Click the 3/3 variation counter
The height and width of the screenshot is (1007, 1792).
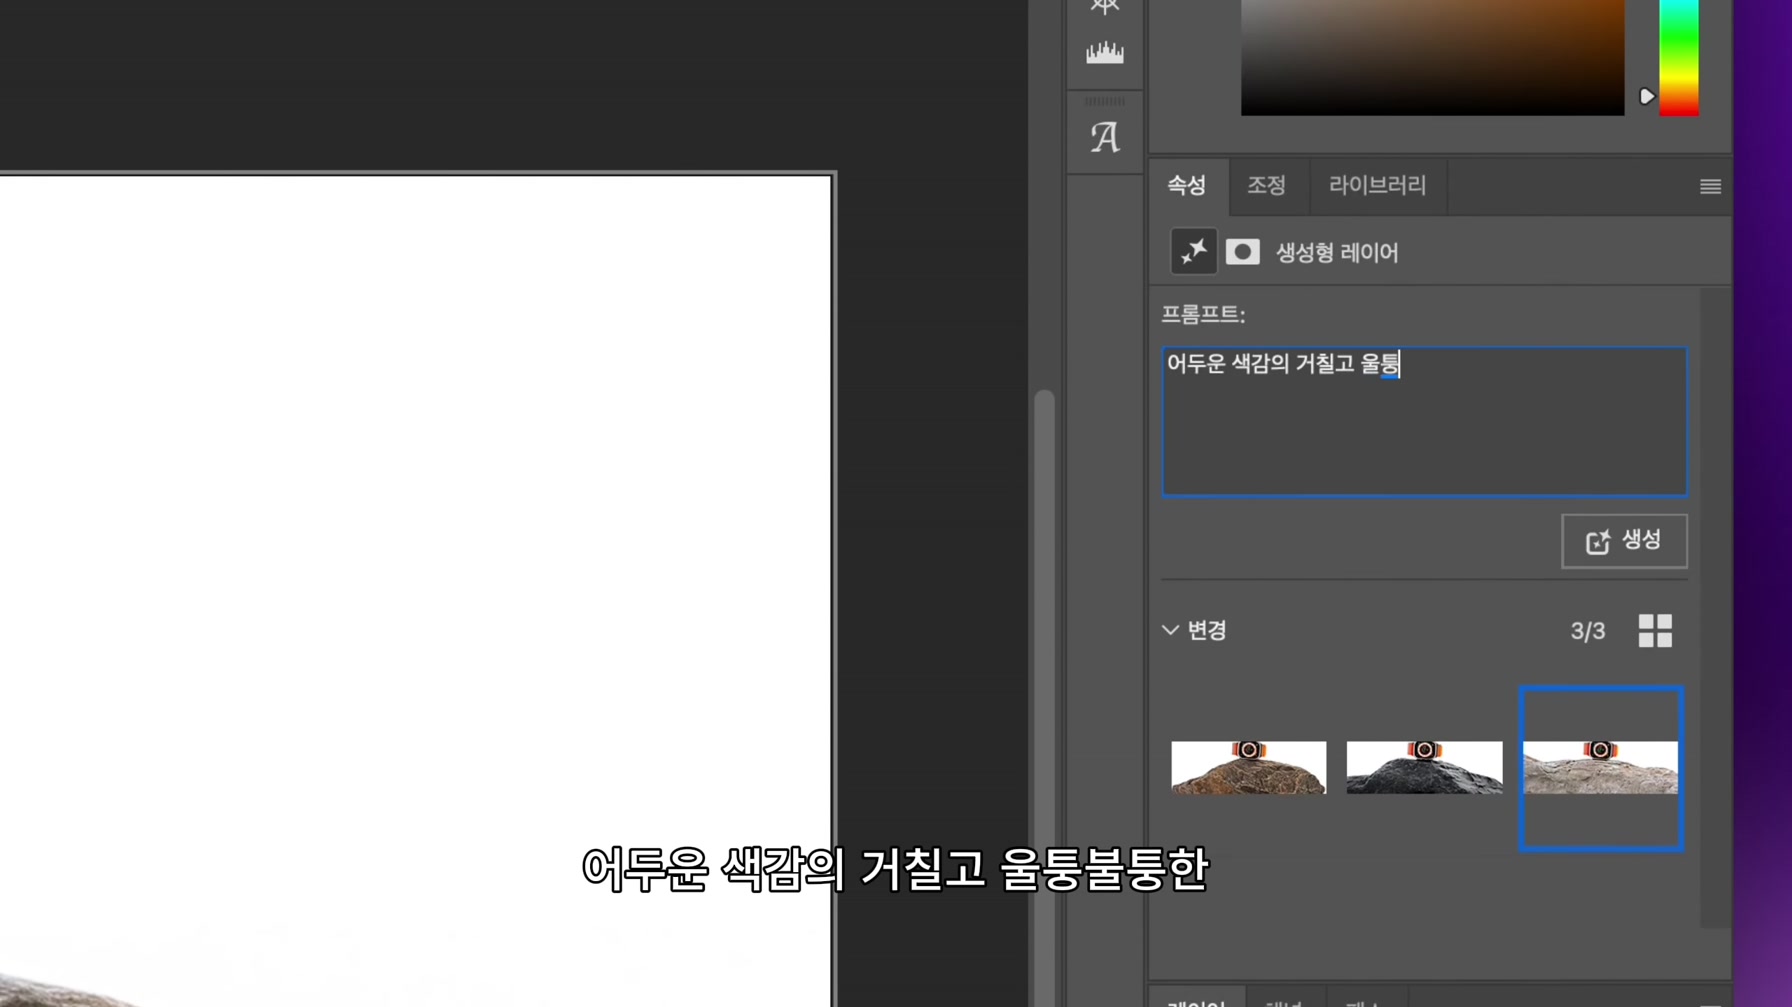click(1588, 631)
